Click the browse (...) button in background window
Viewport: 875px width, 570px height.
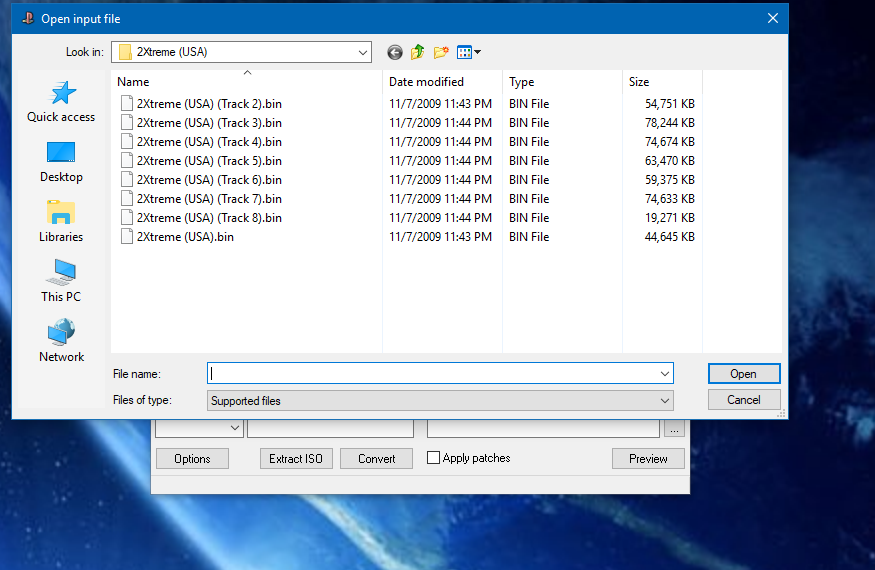click(x=674, y=429)
